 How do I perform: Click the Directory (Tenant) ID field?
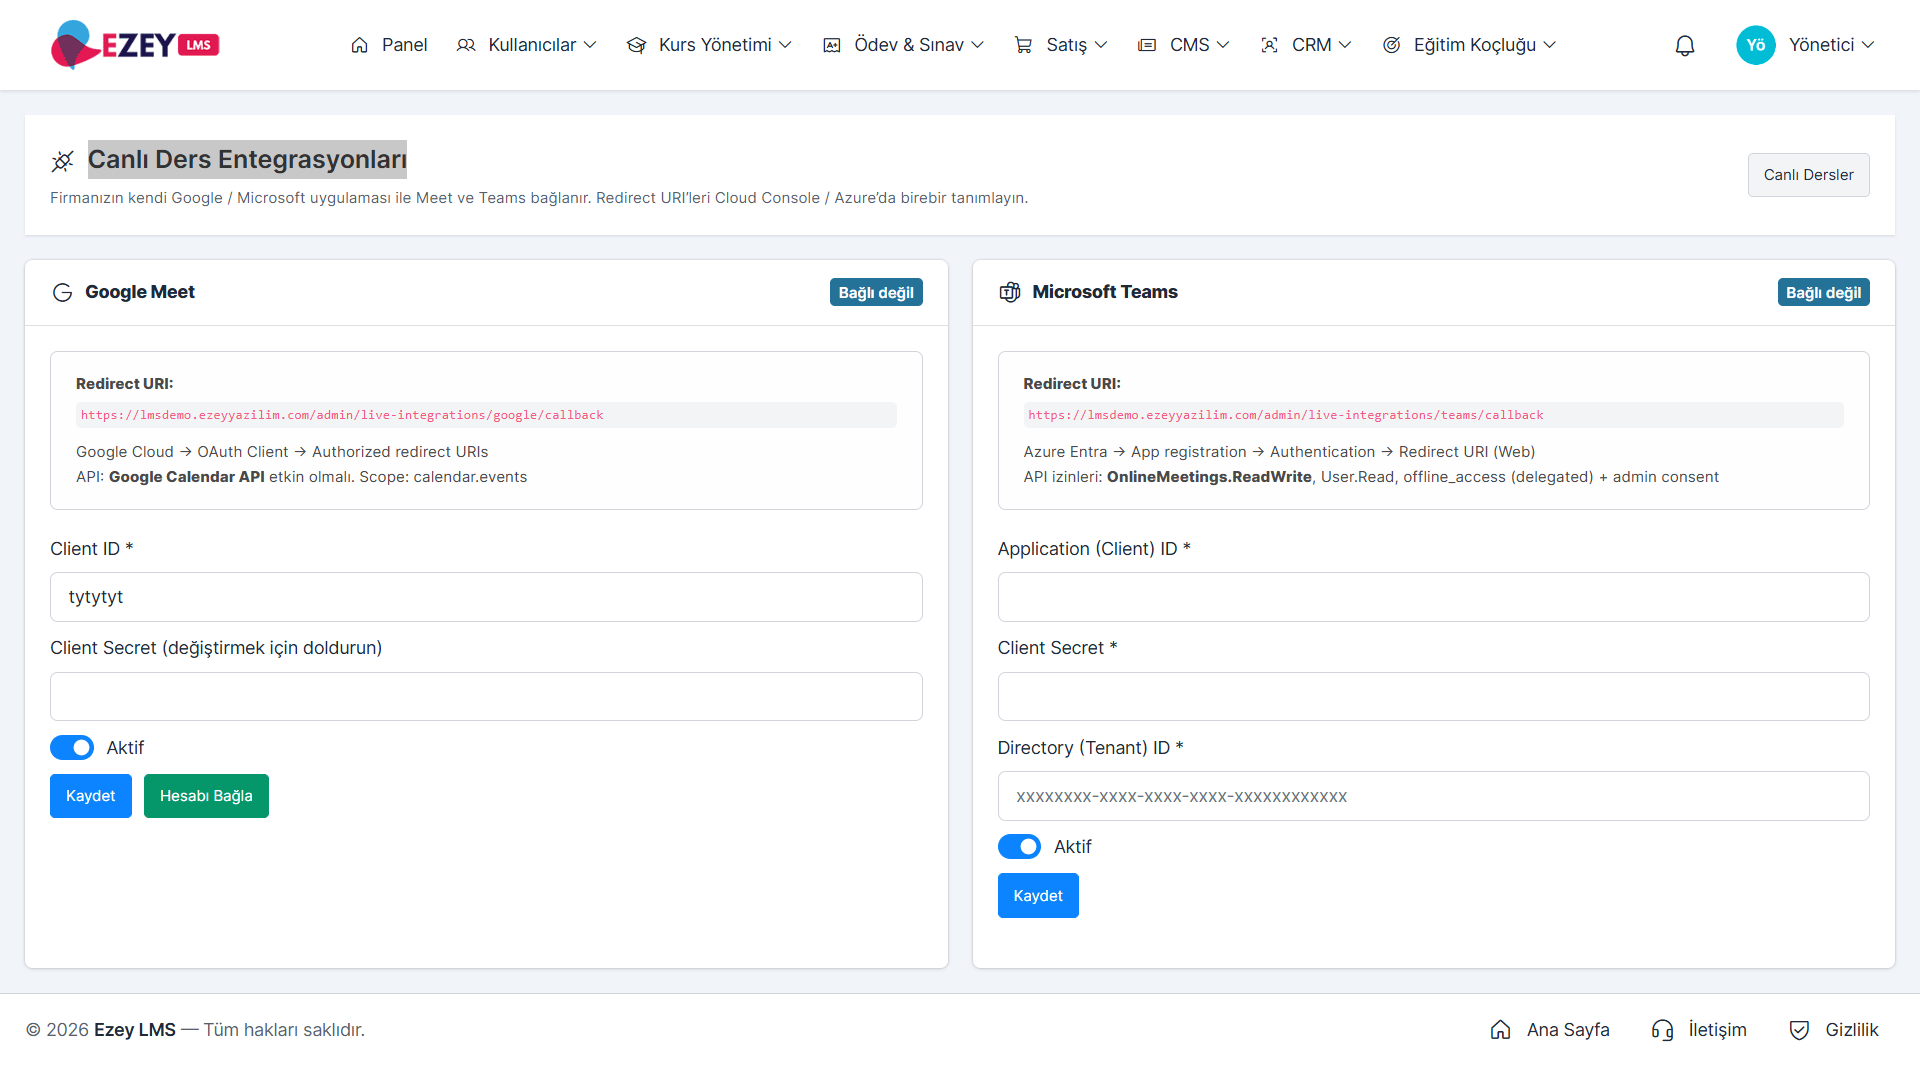pyautogui.click(x=1433, y=796)
